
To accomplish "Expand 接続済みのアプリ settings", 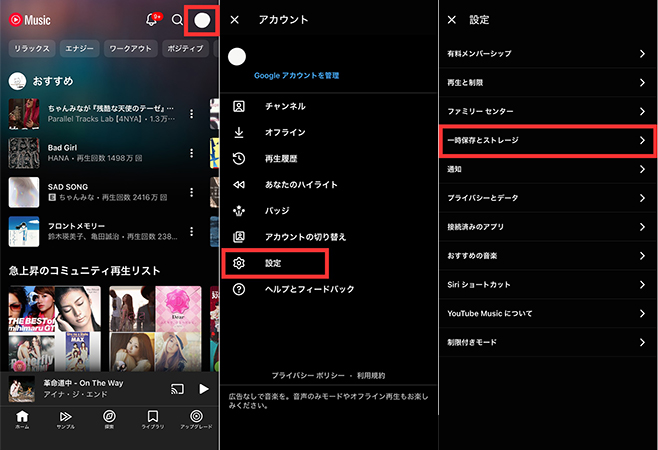I will point(548,227).
